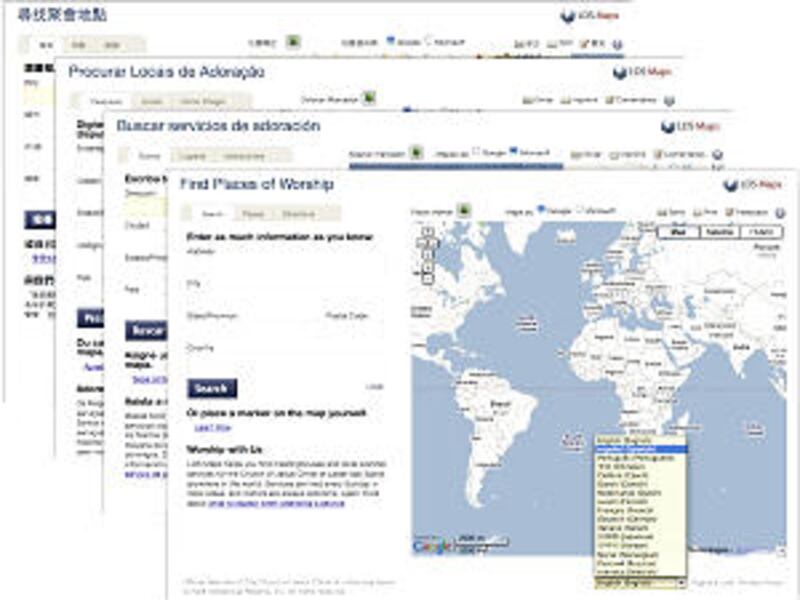Viewport: 800px width, 600px height.
Task: Click LDS Maps logo in Portuguese window
Action: pos(642,72)
